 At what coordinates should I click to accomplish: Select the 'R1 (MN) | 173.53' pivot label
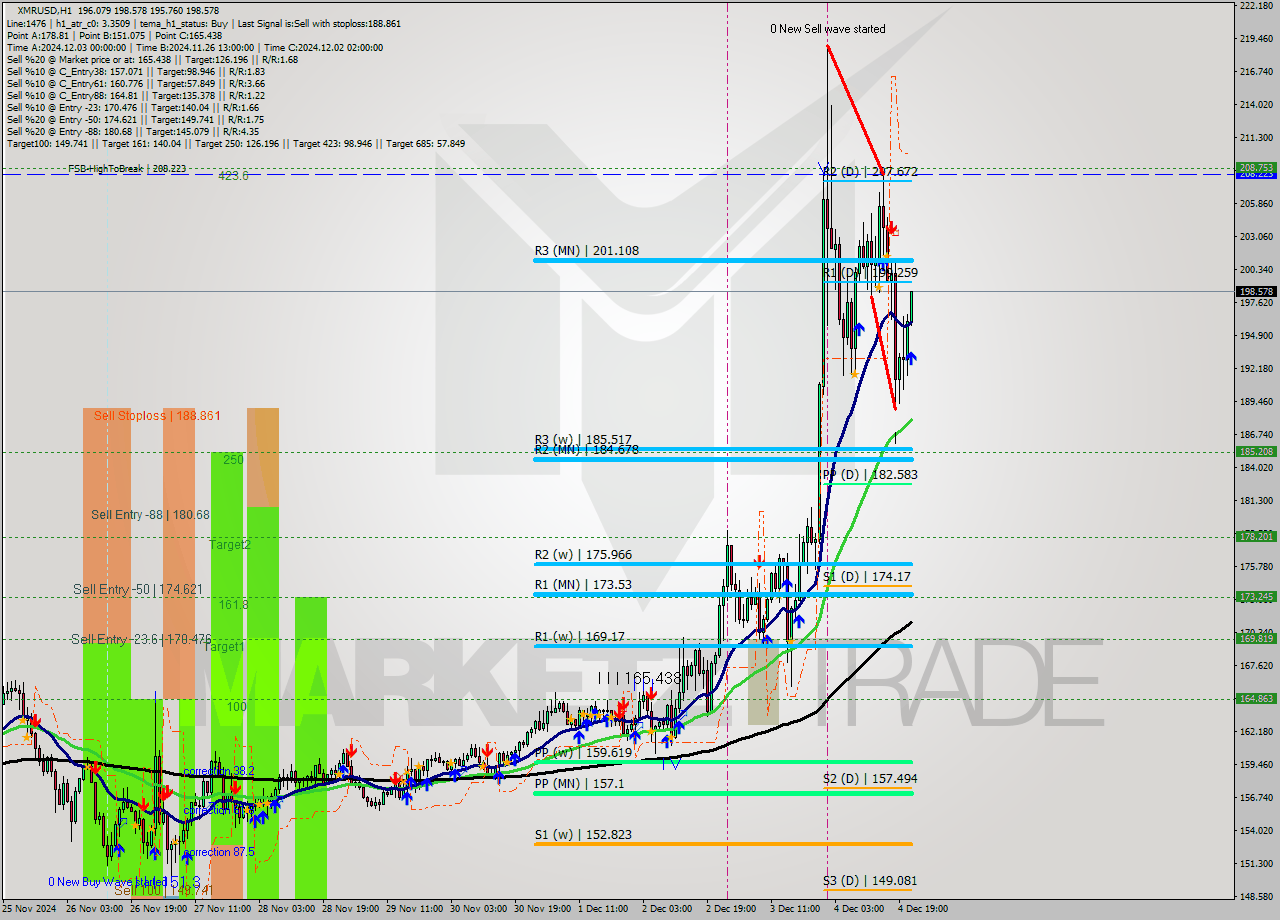click(583, 584)
